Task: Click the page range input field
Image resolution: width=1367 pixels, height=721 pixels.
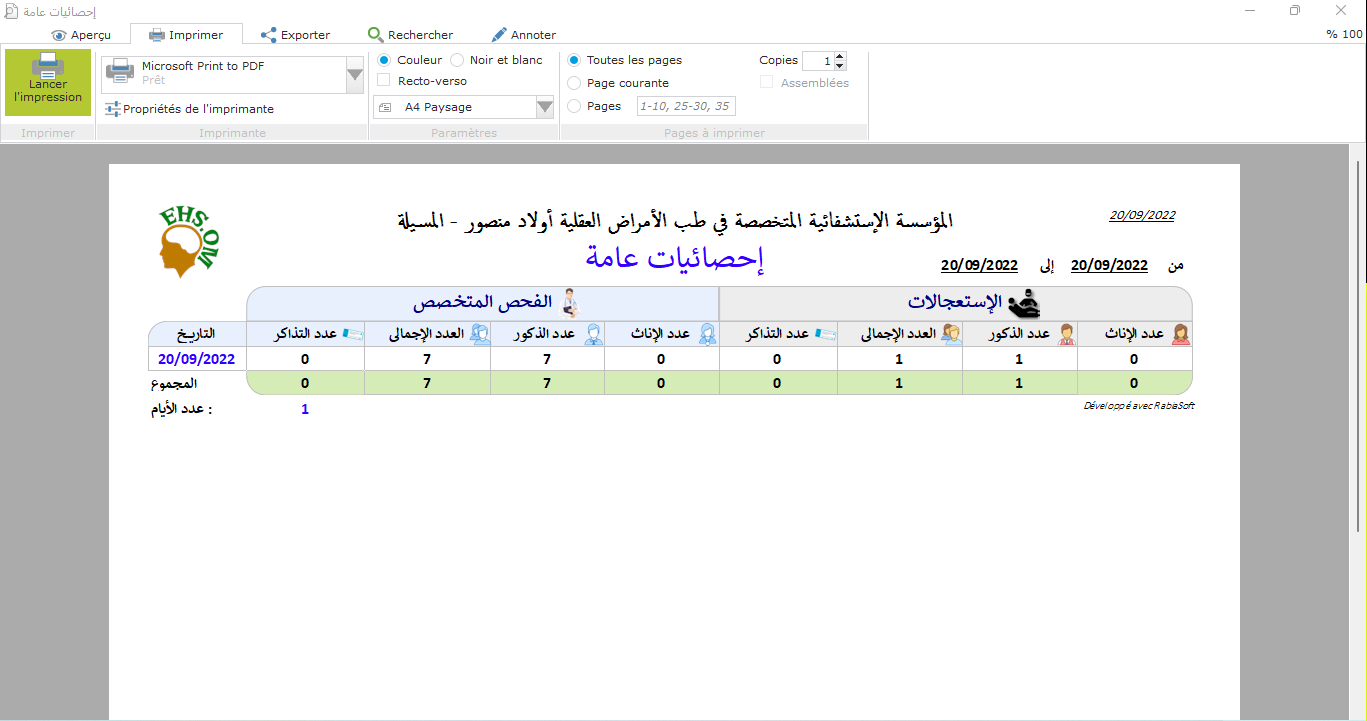Action: [x=685, y=106]
